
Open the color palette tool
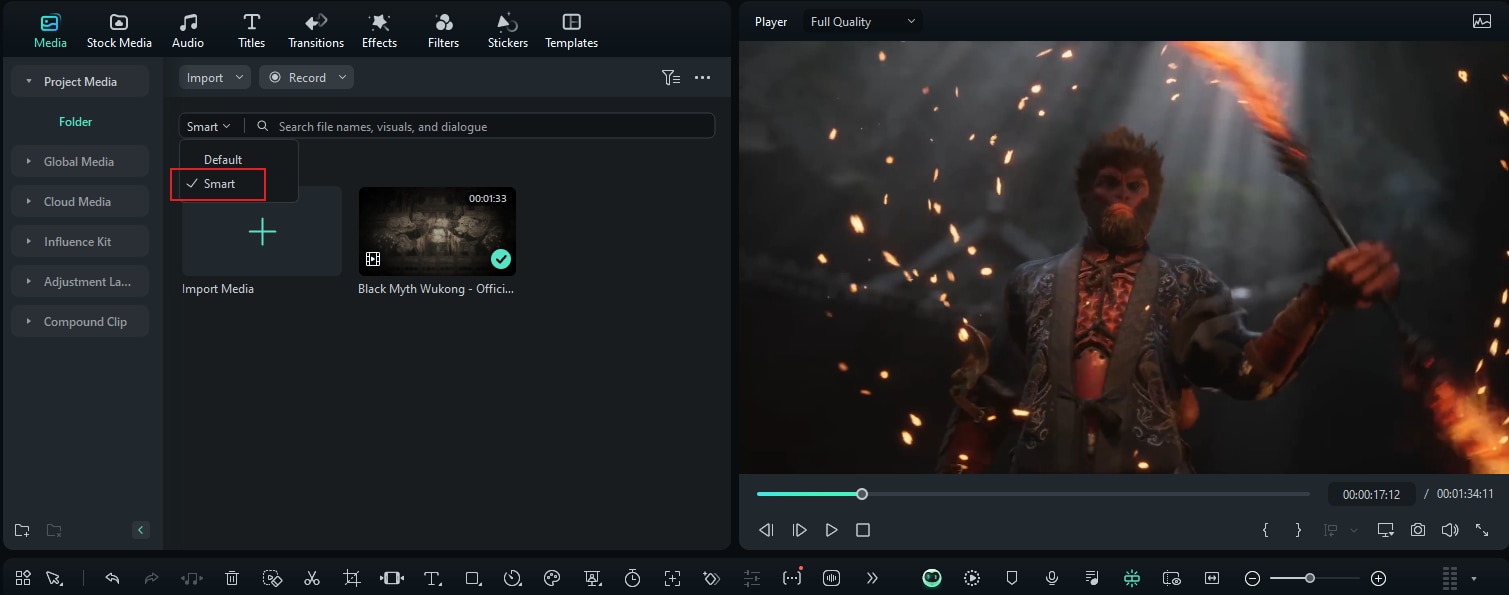pyautogui.click(x=552, y=578)
